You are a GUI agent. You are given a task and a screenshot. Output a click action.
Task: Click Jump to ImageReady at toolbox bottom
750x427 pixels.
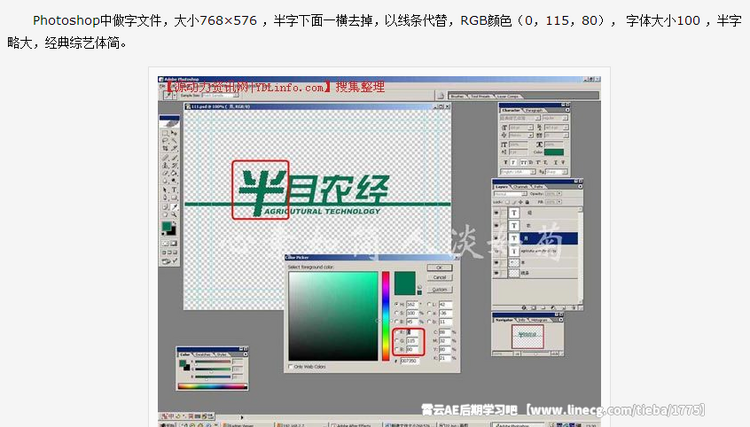pyautogui.click(x=170, y=261)
